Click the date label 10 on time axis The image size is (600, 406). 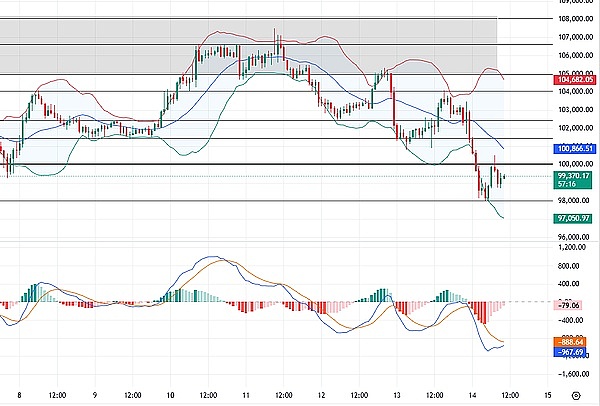(x=170, y=394)
